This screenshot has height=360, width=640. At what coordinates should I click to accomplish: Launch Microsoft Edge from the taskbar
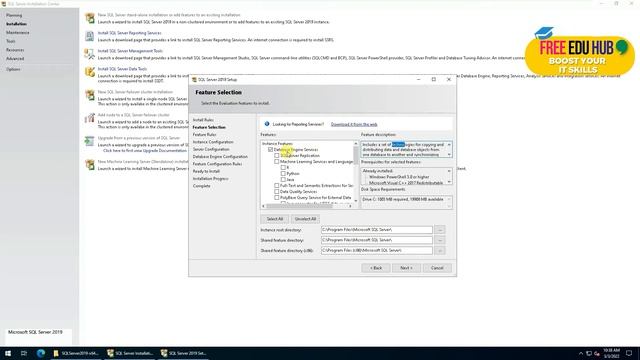[x=40, y=353]
